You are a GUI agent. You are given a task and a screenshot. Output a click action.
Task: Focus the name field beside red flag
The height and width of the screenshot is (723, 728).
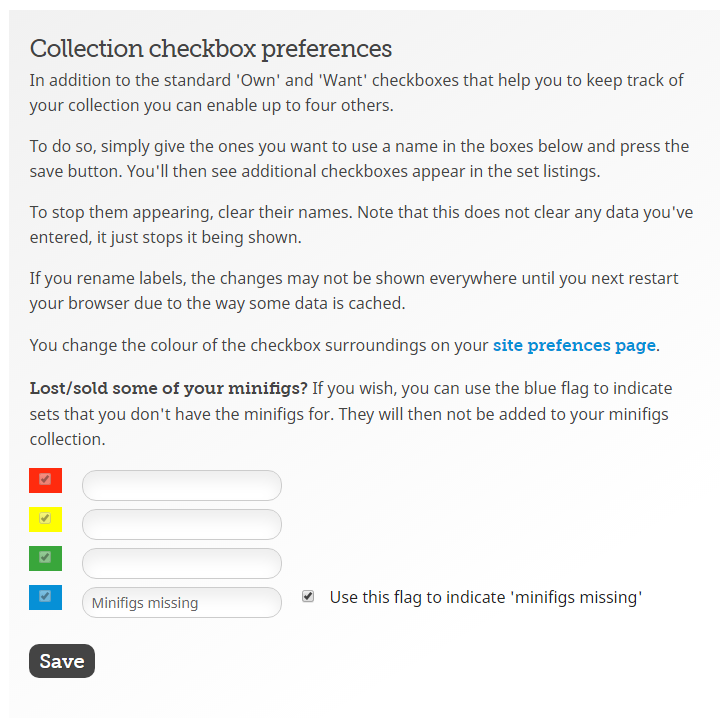click(181, 486)
